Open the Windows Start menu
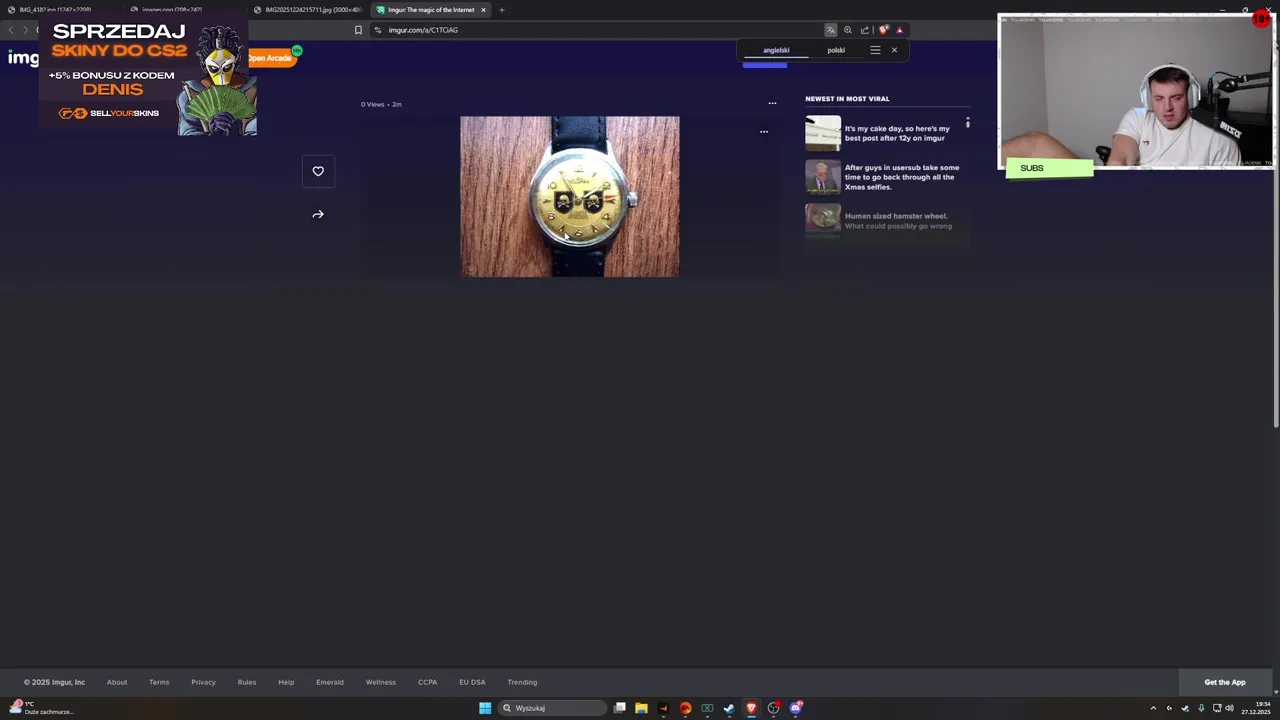 coord(485,708)
